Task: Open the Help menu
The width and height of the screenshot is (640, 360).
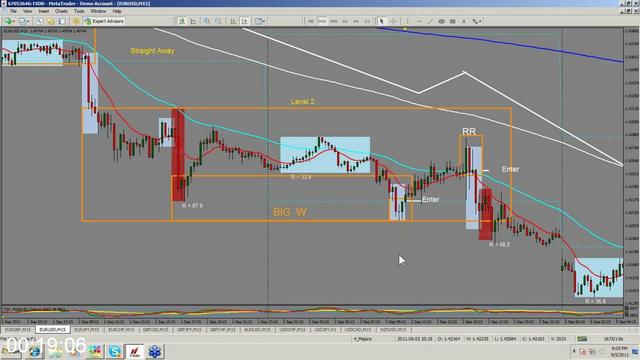Action: point(117,11)
